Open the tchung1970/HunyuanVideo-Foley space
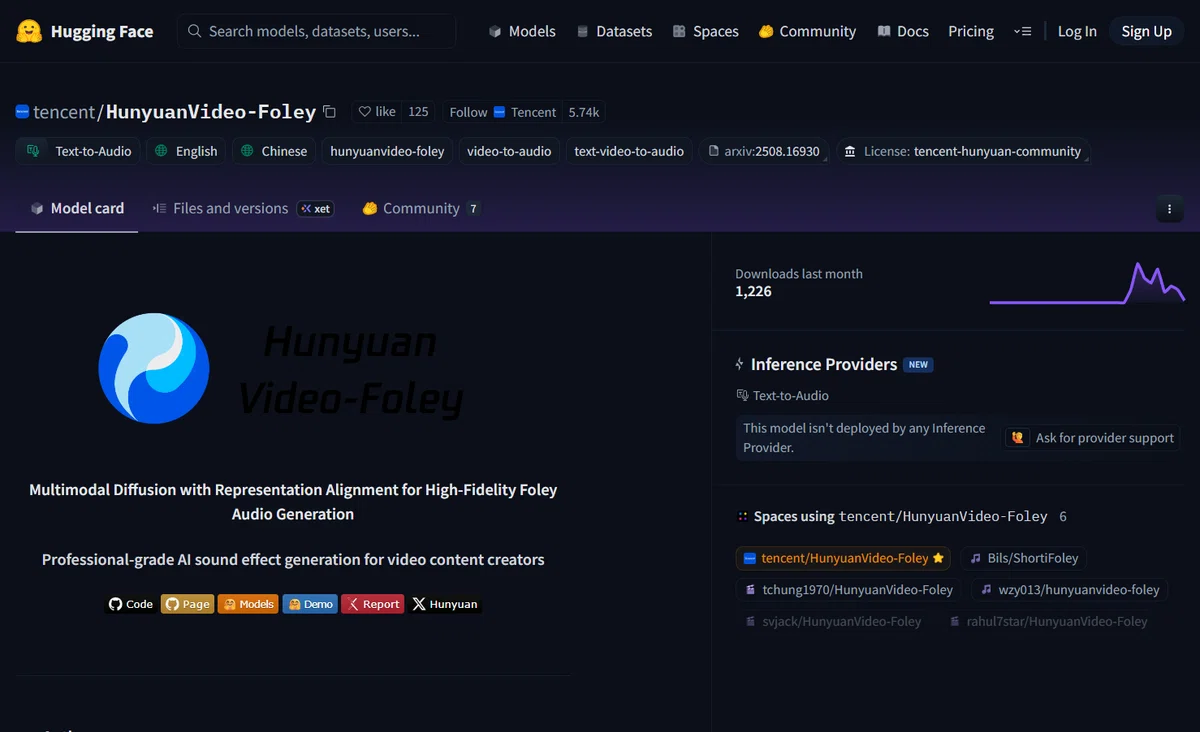This screenshot has height=732, width=1200. (x=849, y=590)
